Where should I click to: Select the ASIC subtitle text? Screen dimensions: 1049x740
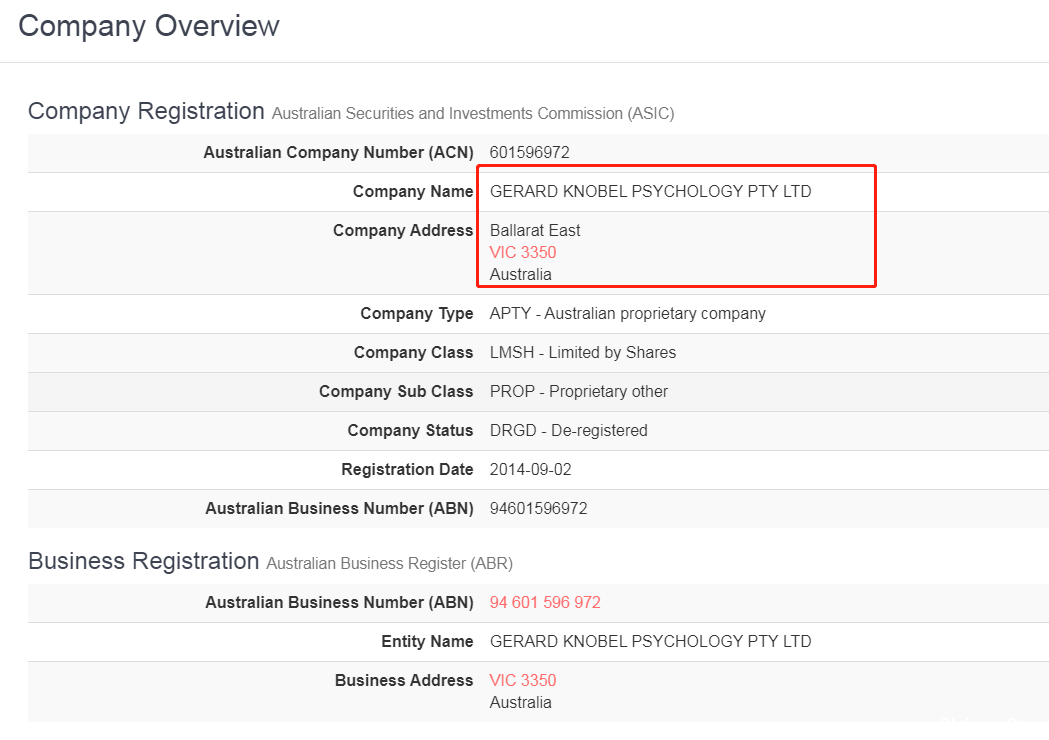coord(473,114)
